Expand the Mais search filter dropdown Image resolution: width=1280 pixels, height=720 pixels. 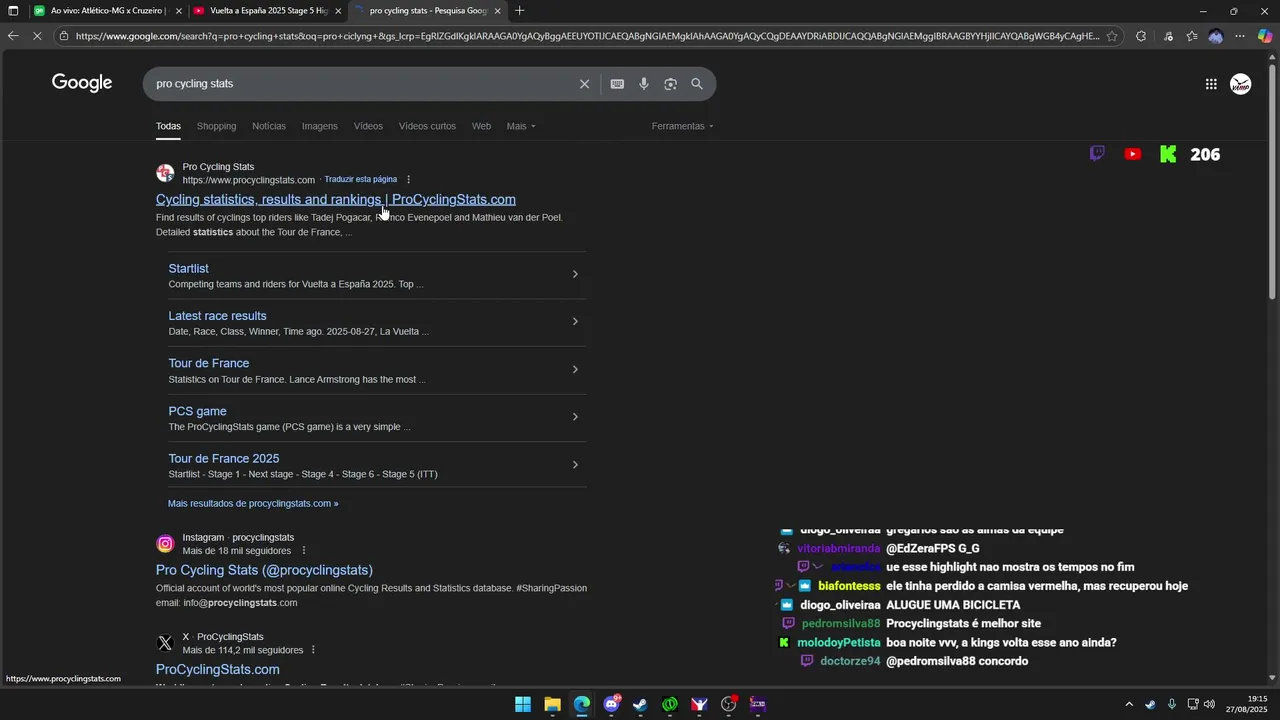click(521, 126)
